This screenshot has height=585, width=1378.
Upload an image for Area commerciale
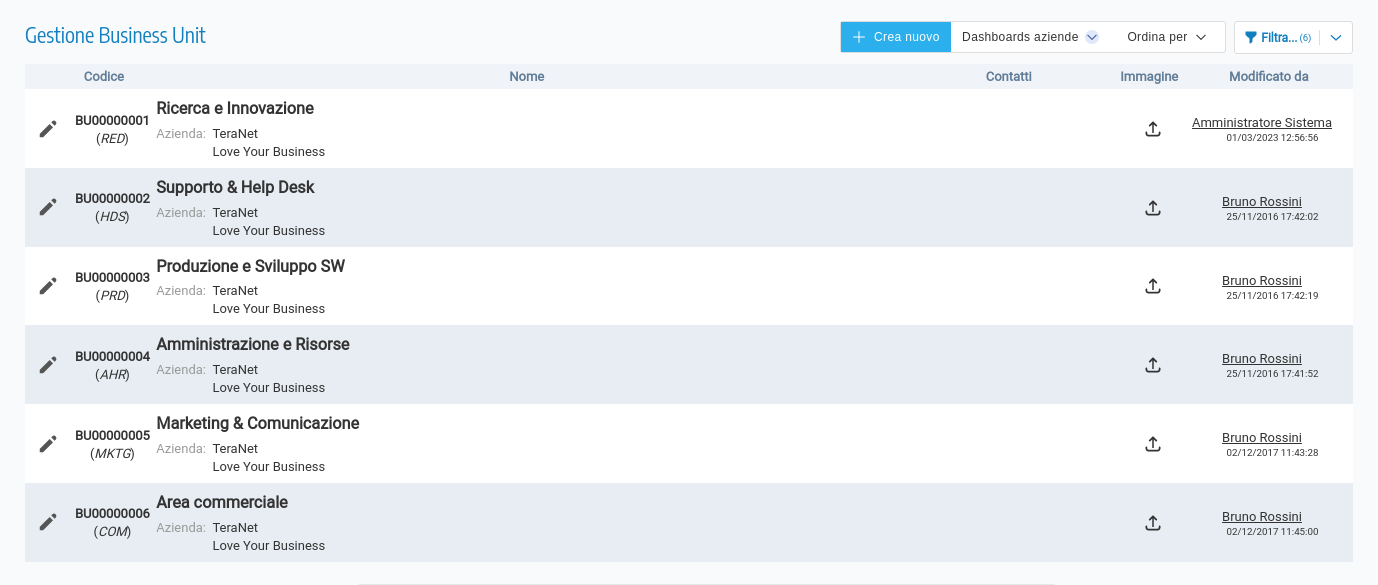click(1152, 522)
